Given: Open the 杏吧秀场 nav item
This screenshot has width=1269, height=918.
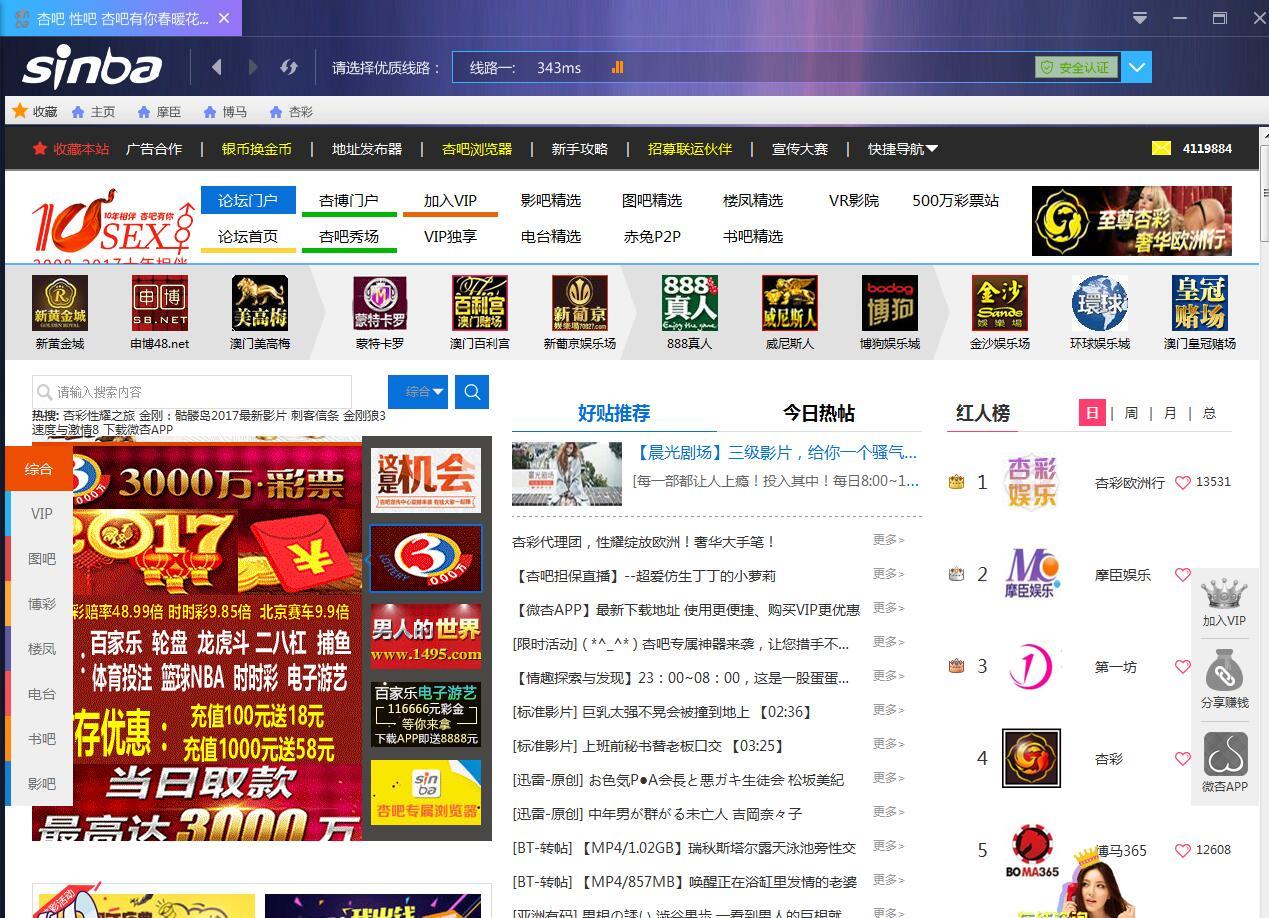Looking at the screenshot, I should pyautogui.click(x=349, y=237).
